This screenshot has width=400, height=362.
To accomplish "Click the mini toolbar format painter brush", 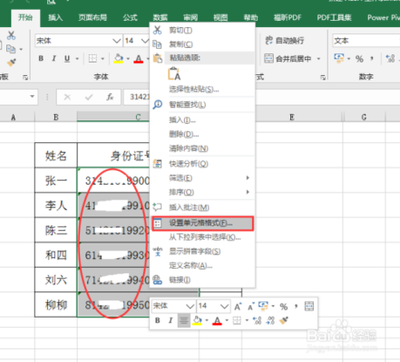I will click(x=284, y=321).
